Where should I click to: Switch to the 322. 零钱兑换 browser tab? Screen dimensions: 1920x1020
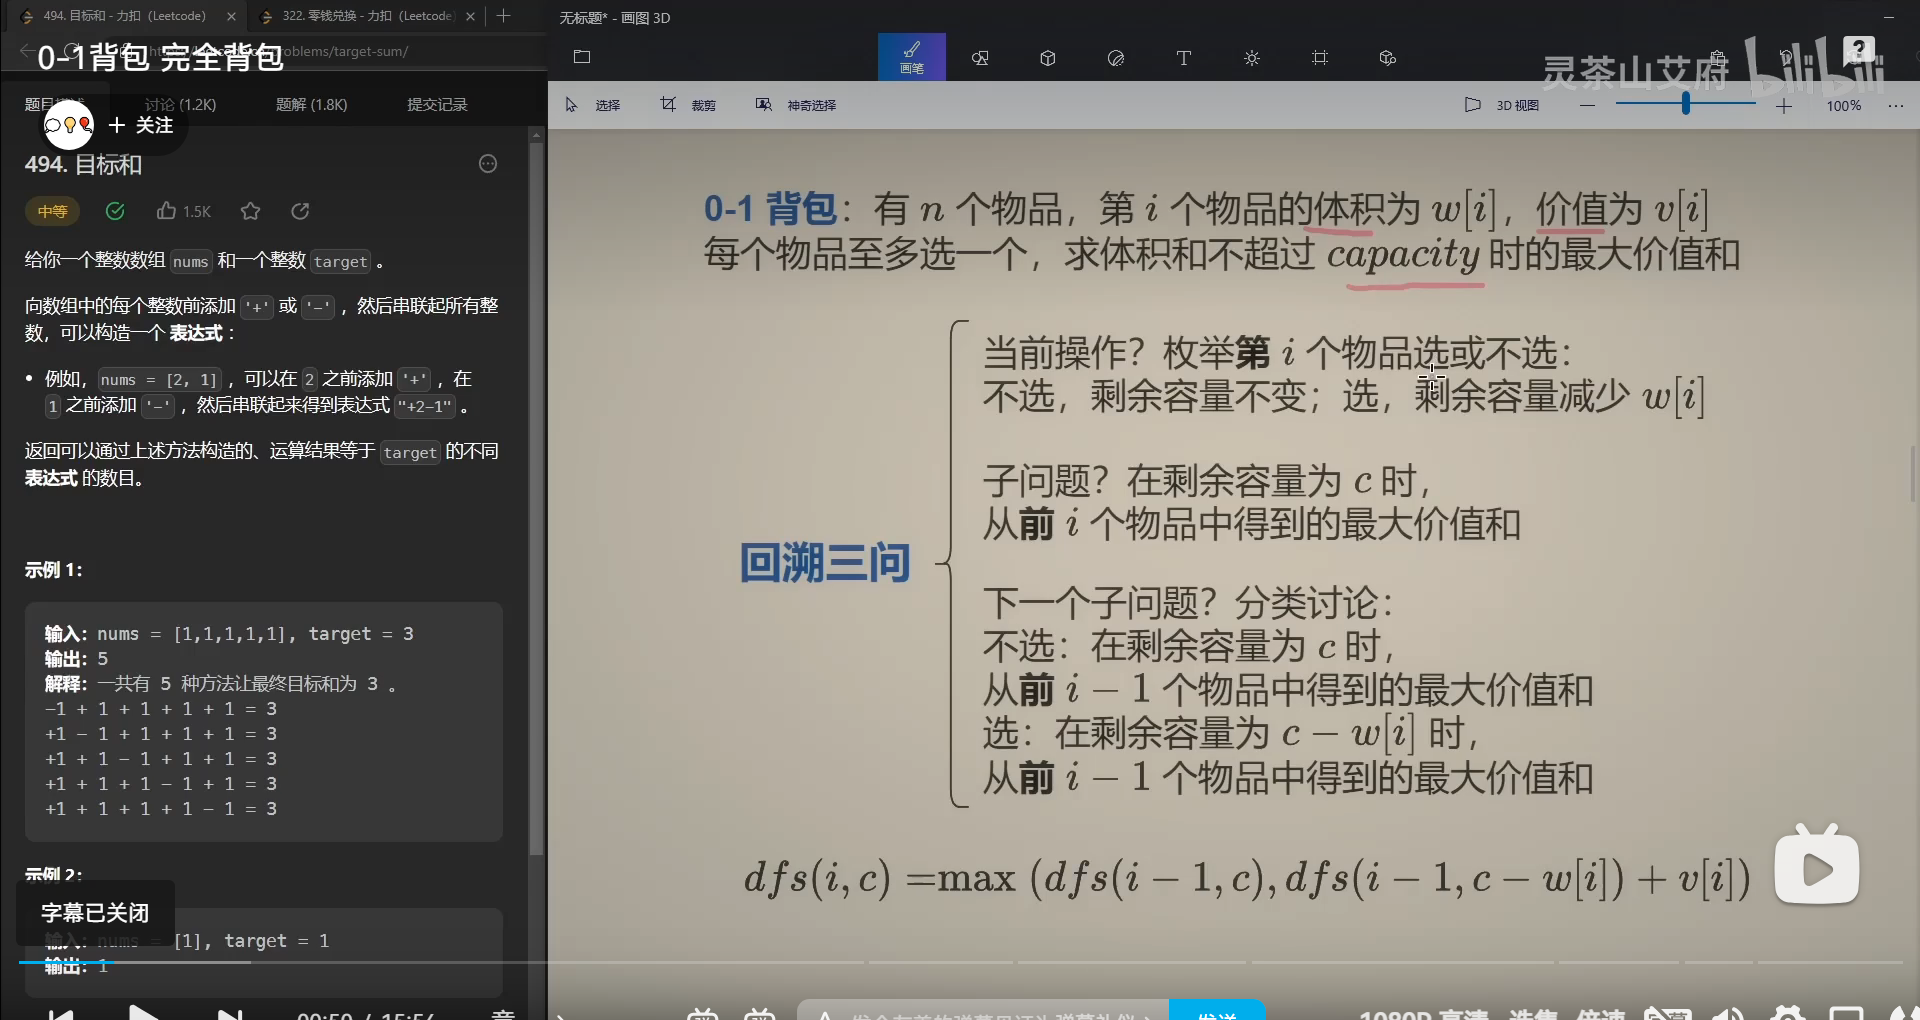[x=365, y=16]
